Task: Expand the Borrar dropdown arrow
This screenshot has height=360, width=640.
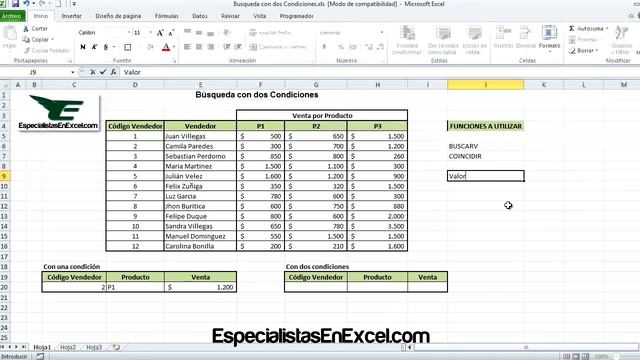Action: click(597, 51)
